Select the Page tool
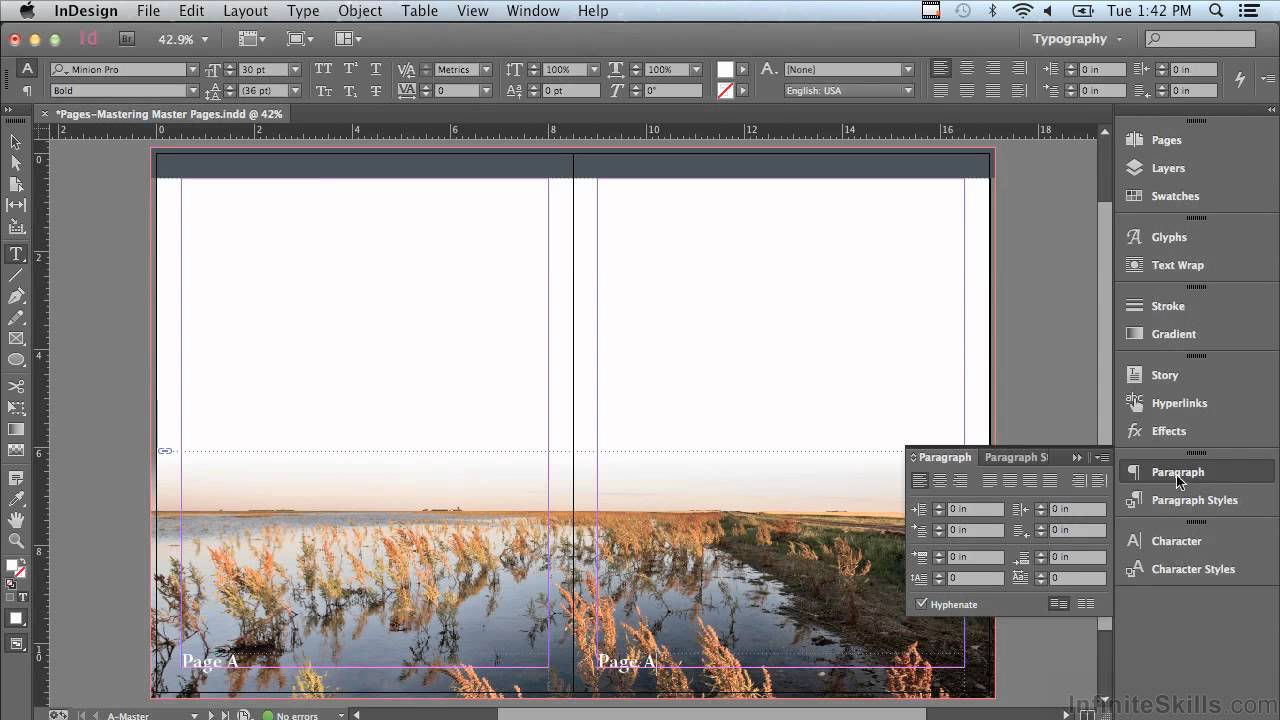The height and width of the screenshot is (720, 1280). pos(16,185)
